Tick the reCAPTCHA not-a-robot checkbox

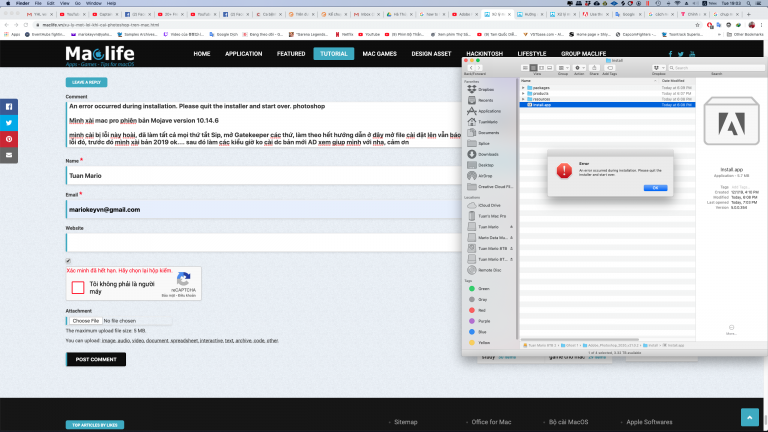pyautogui.click(x=78, y=288)
